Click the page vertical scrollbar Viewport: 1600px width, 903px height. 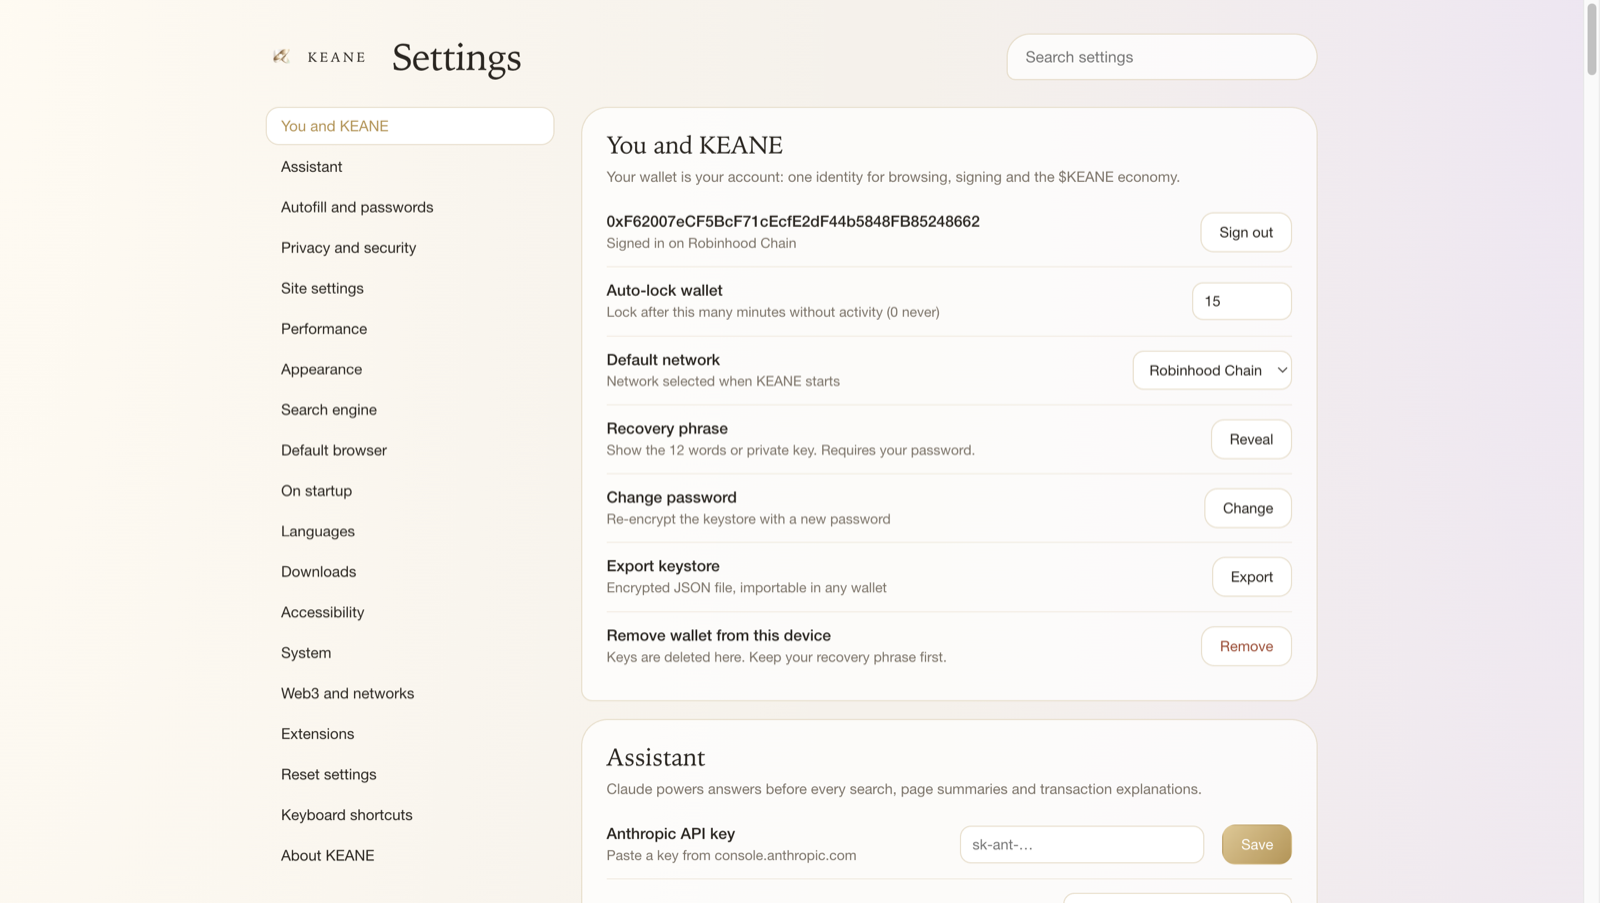tap(1592, 40)
